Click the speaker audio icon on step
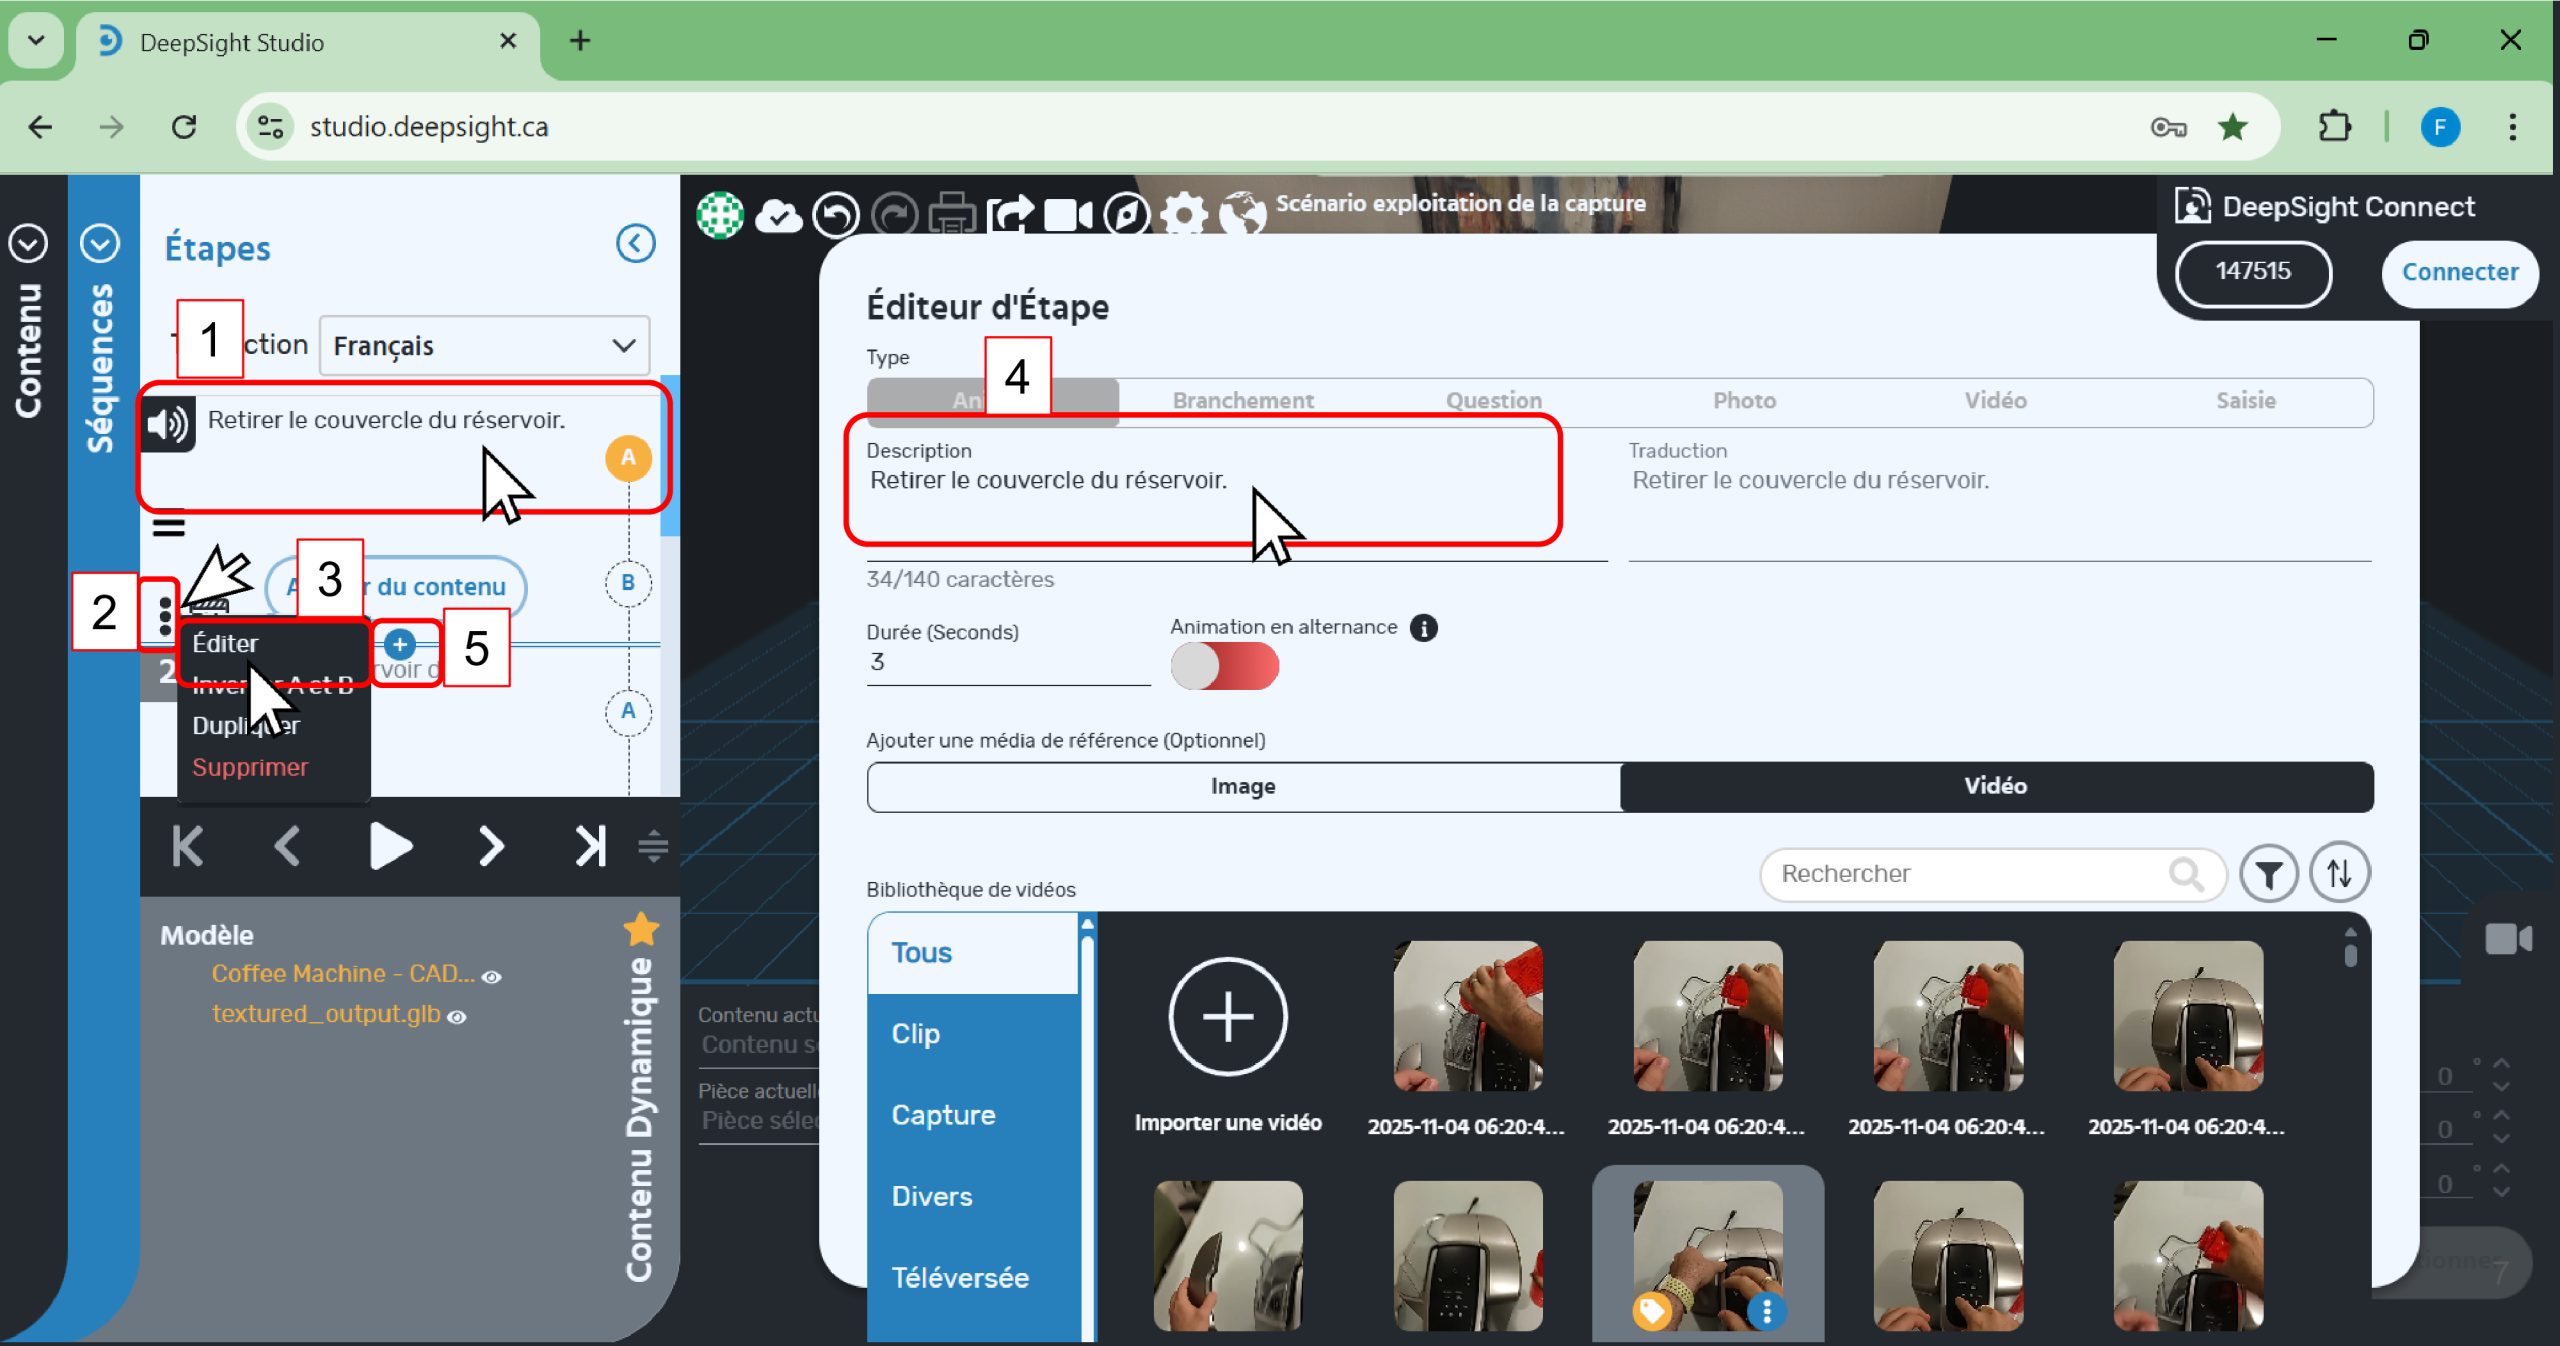Viewport: 2560px width, 1346px height. [167, 425]
